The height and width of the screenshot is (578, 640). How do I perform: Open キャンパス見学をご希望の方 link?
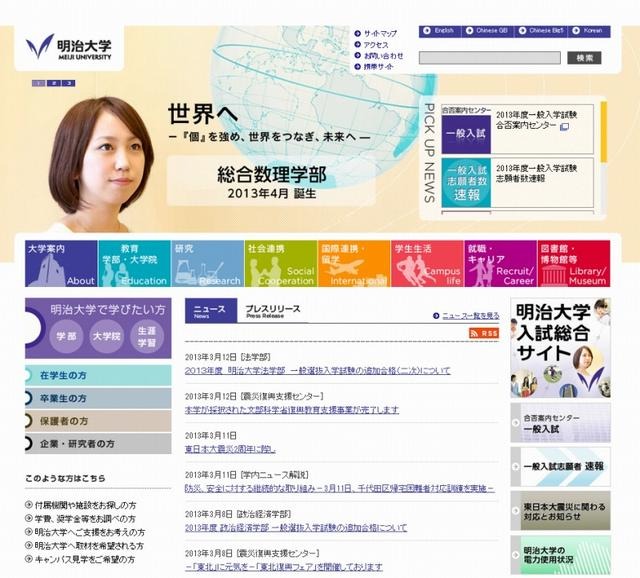tap(84, 559)
